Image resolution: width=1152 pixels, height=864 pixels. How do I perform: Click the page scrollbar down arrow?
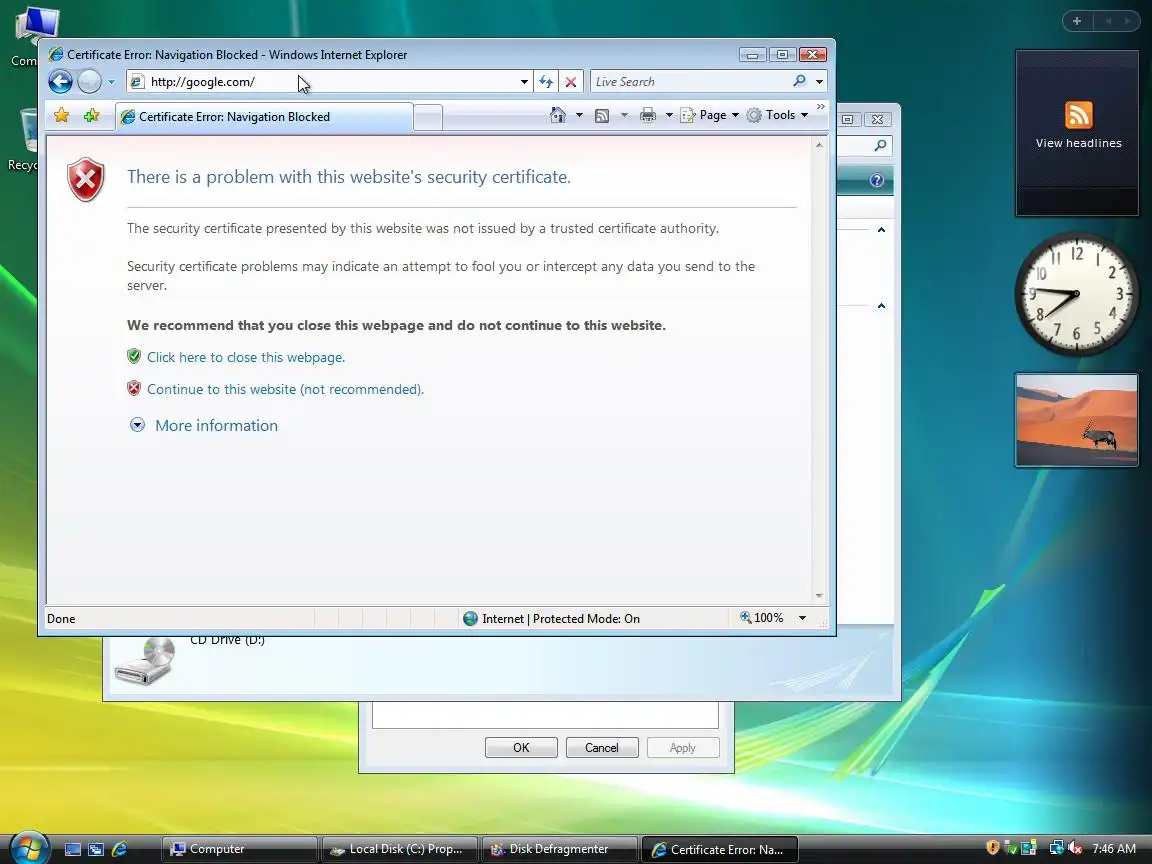819,596
